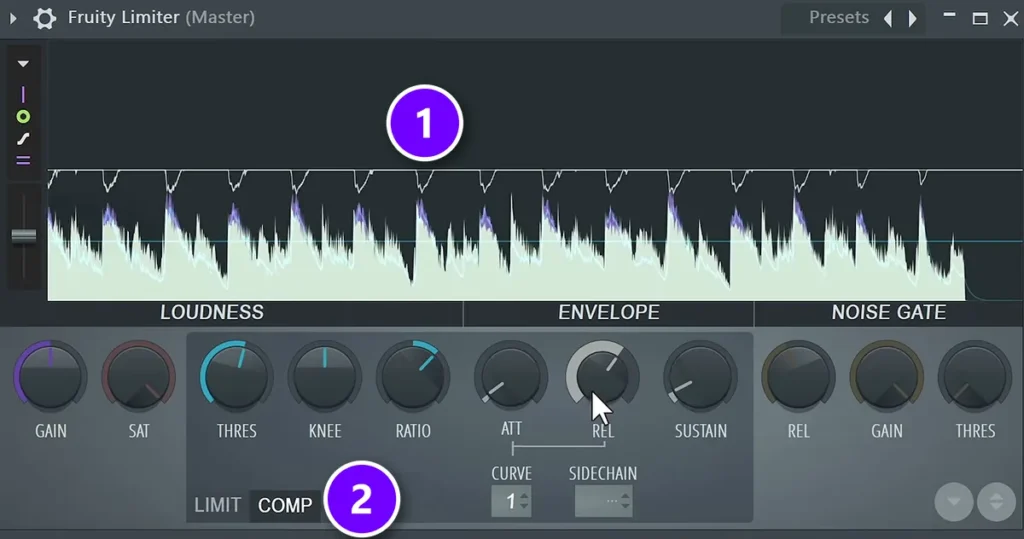Click the SAT saturation knob

[x=138, y=377]
